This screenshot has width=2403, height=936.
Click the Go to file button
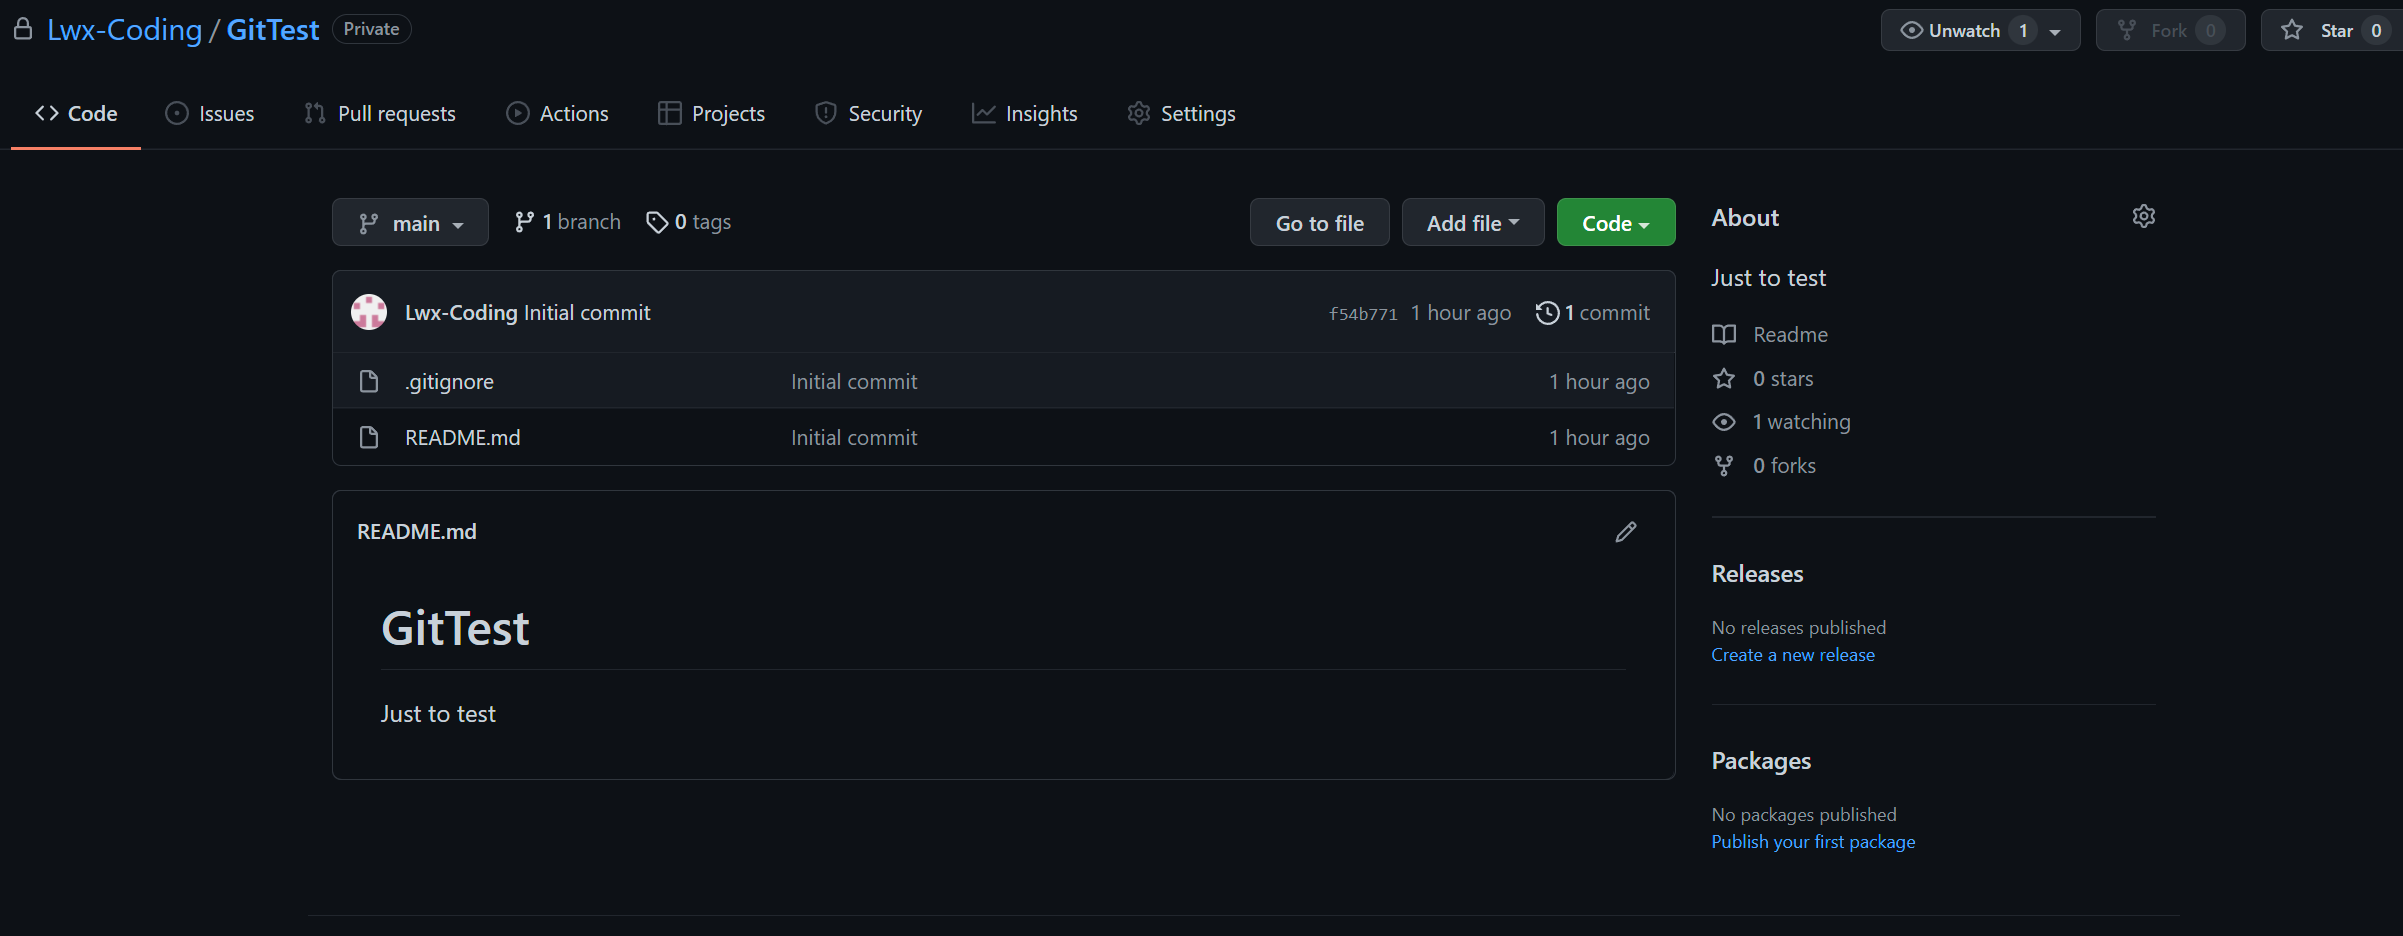pos(1319,222)
